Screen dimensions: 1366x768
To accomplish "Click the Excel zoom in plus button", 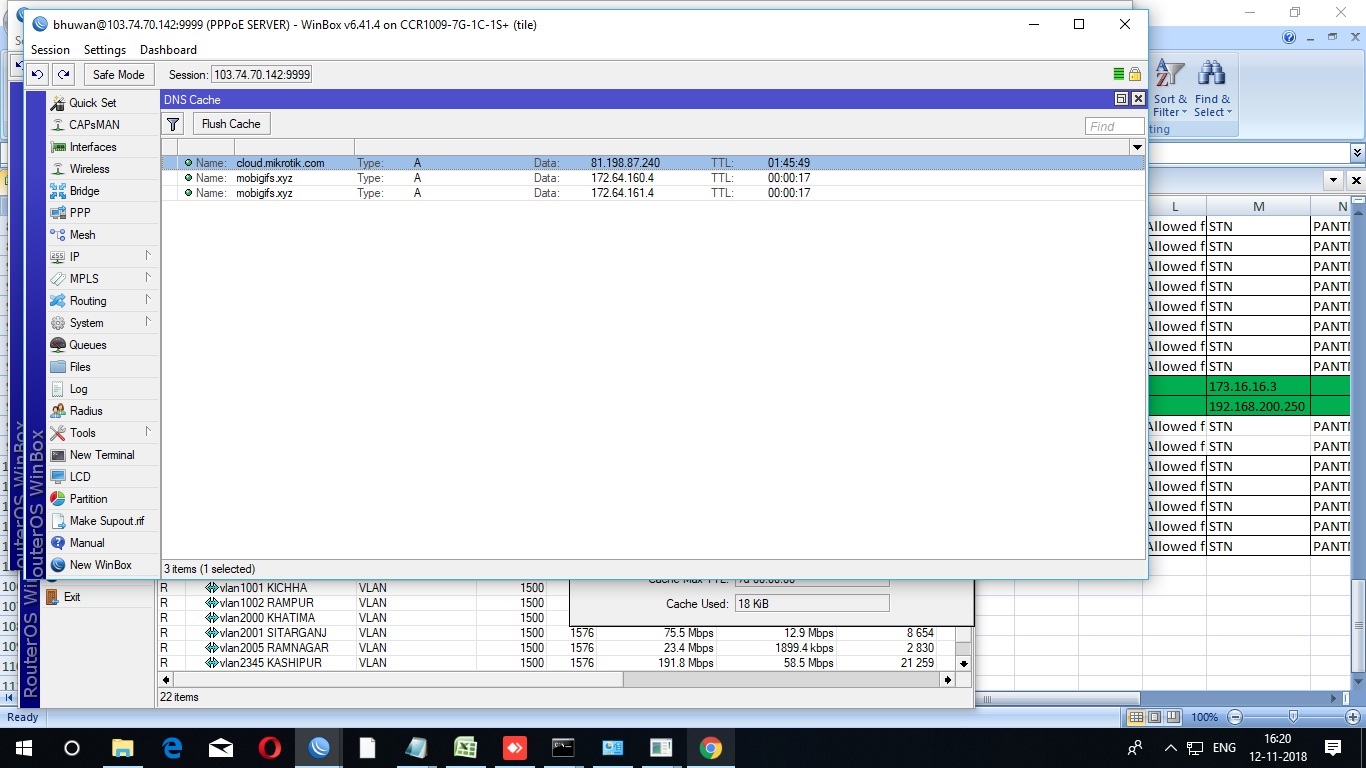I will click(1353, 717).
